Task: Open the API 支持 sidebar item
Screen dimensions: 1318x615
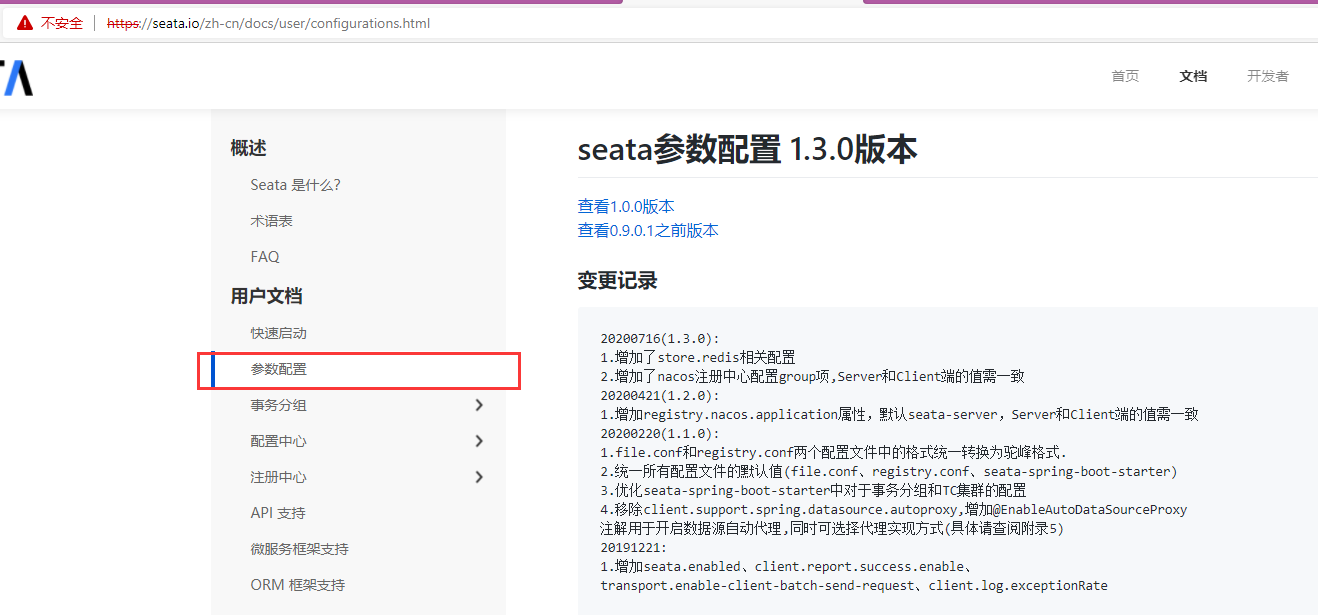Action: 278,513
